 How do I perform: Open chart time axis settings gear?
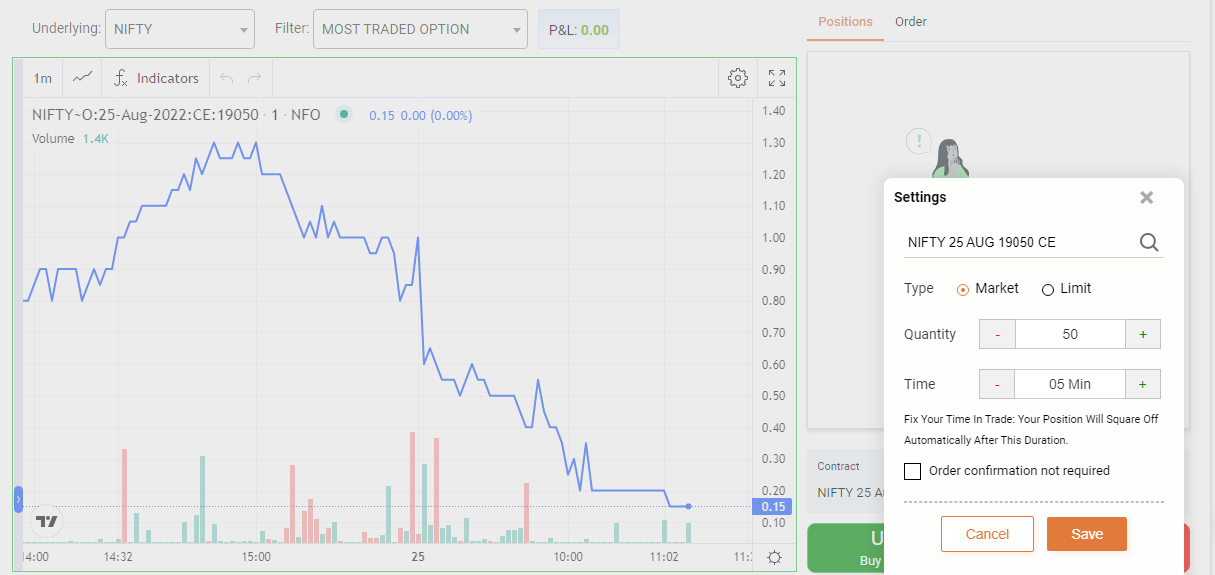point(774,557)
